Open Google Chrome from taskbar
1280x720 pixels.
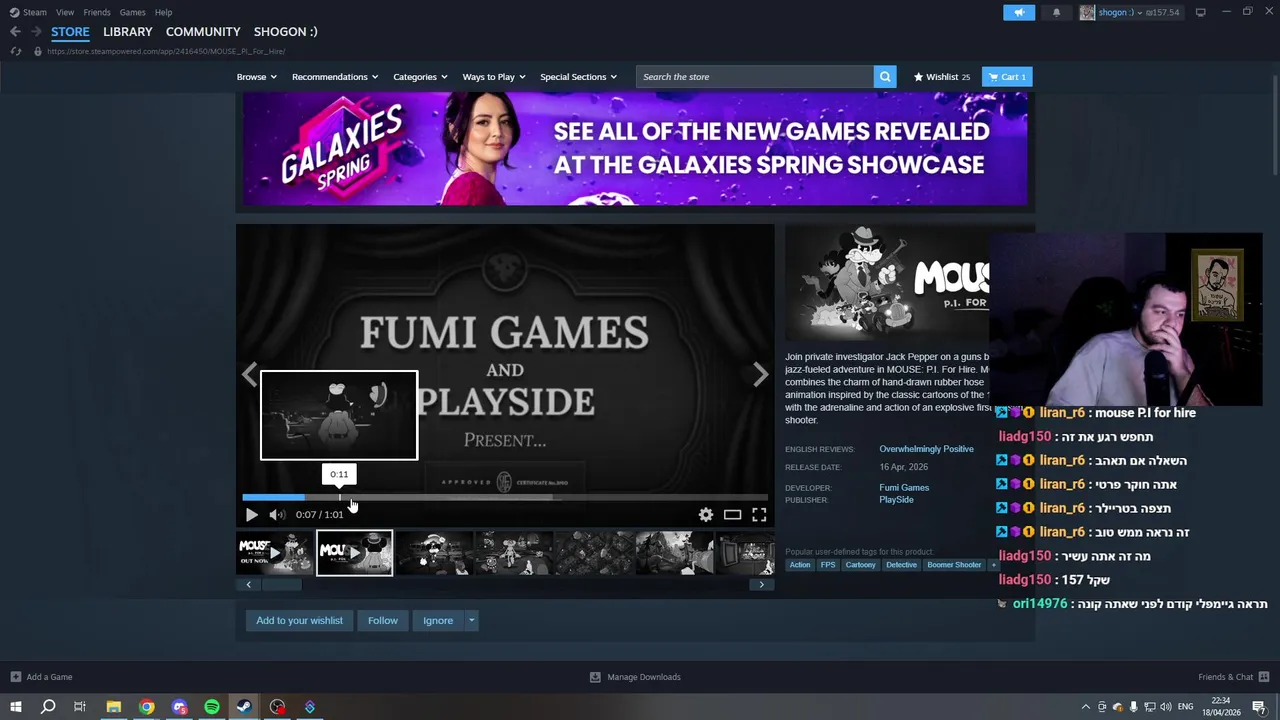coord(146,707)
